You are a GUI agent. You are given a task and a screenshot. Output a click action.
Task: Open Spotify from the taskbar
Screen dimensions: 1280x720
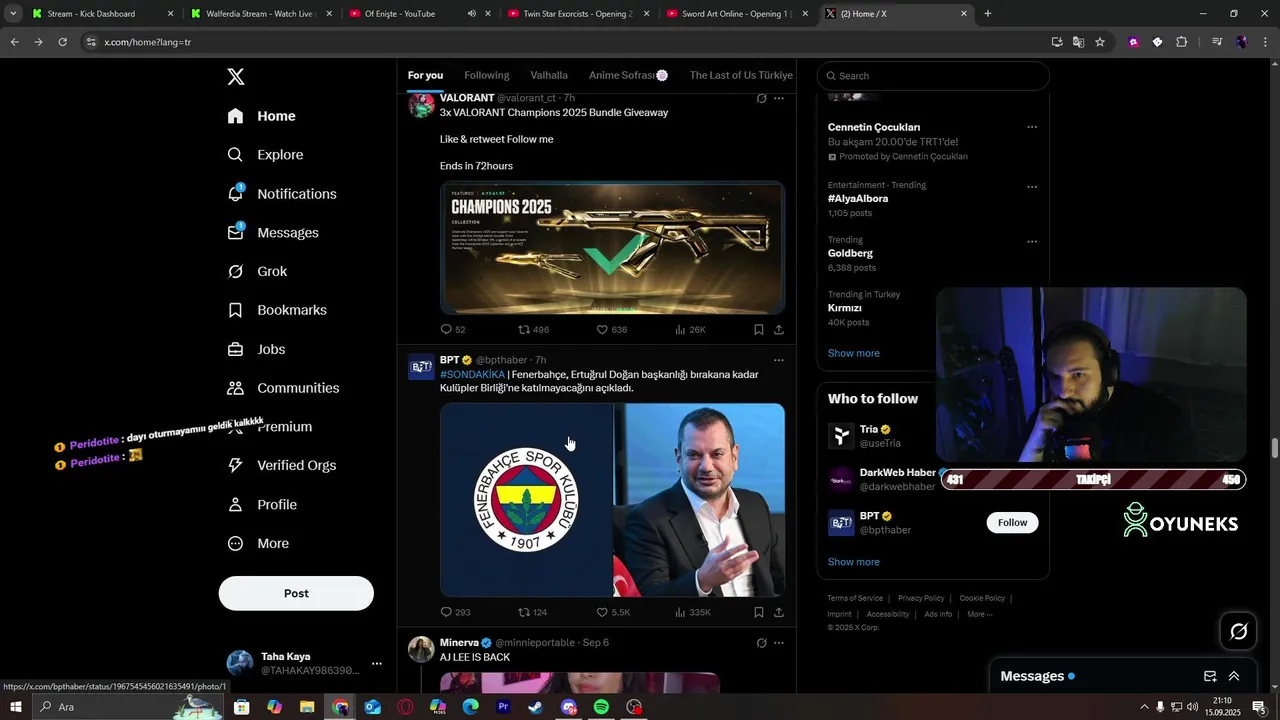tap(601, 707)
